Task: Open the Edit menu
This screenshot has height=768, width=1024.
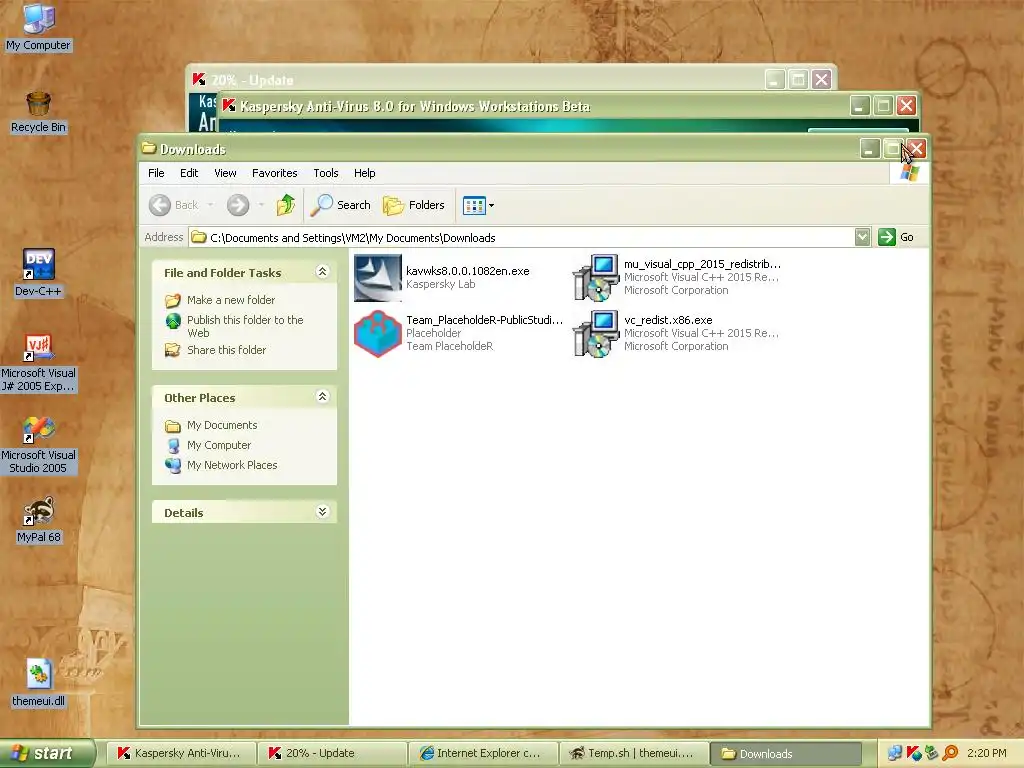Action: pos(189,173)
